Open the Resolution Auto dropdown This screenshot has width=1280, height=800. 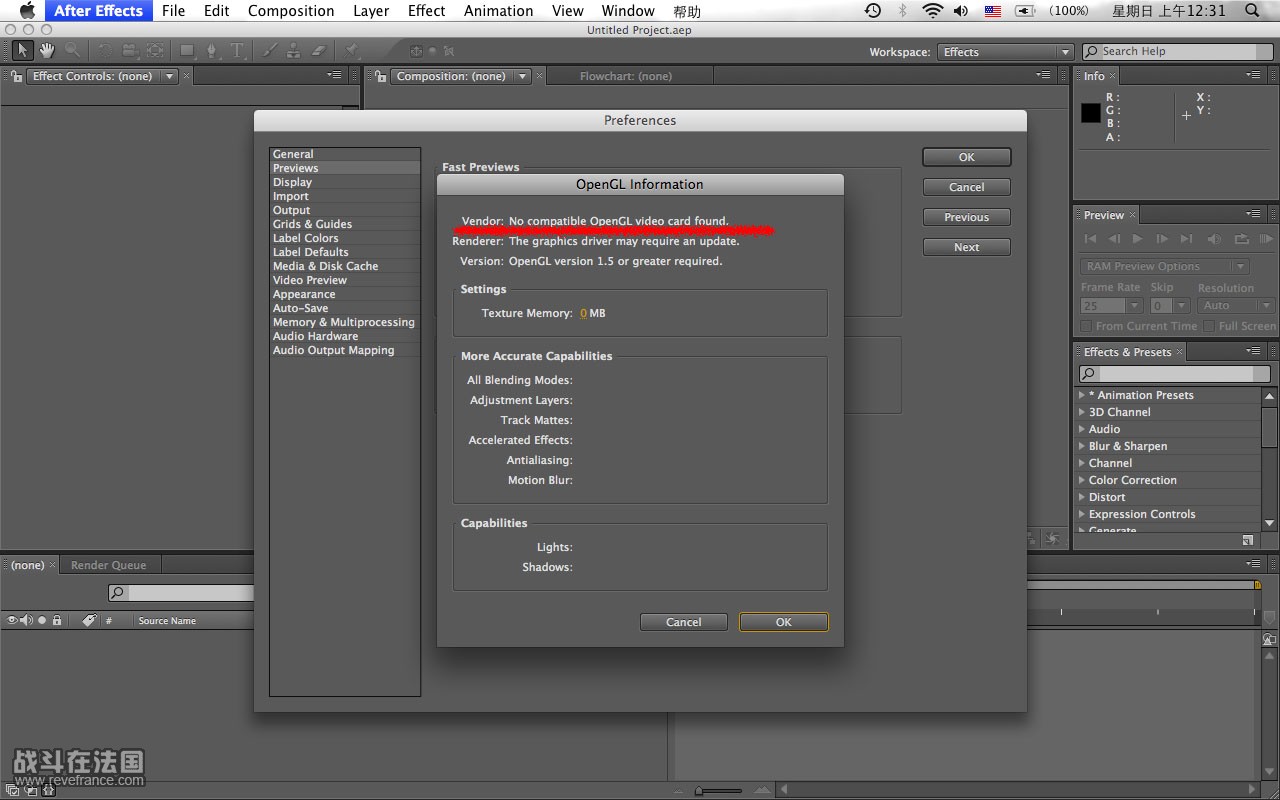tap(1236, 306)
